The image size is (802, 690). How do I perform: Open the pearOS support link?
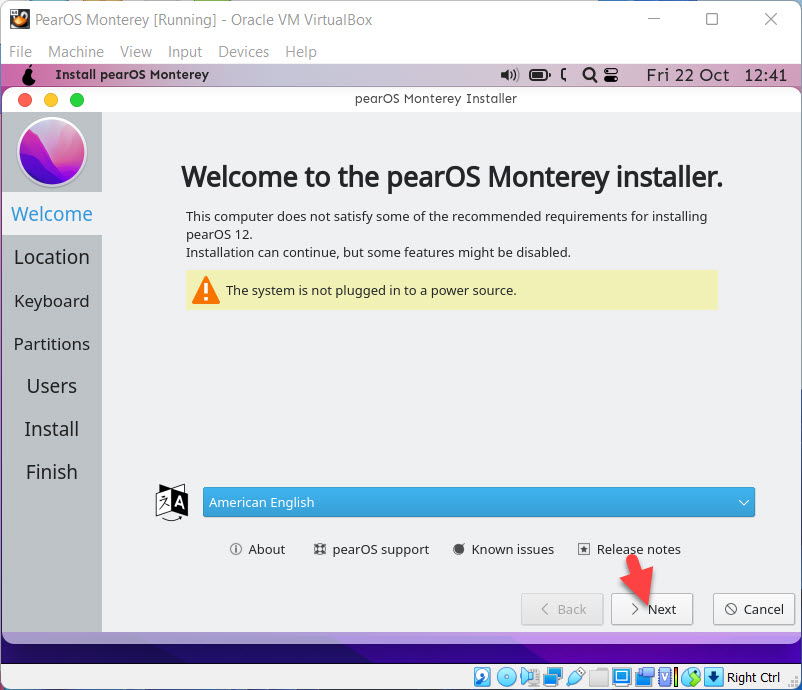[x=371, y=549]
